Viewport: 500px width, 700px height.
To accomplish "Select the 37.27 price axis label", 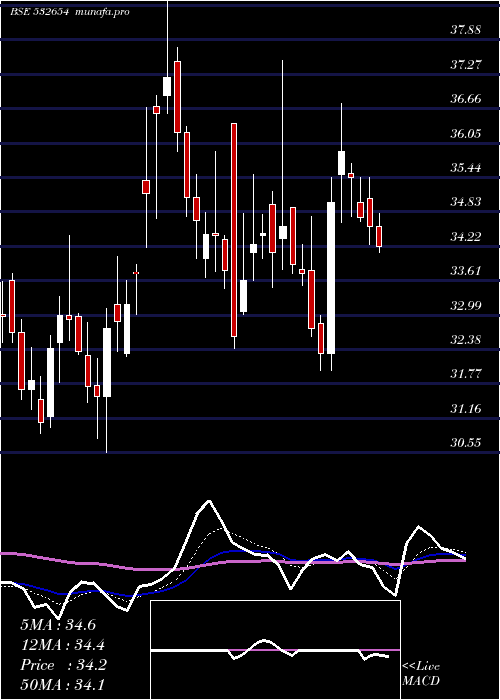I will pyautogui.click(x=466, y=65).
